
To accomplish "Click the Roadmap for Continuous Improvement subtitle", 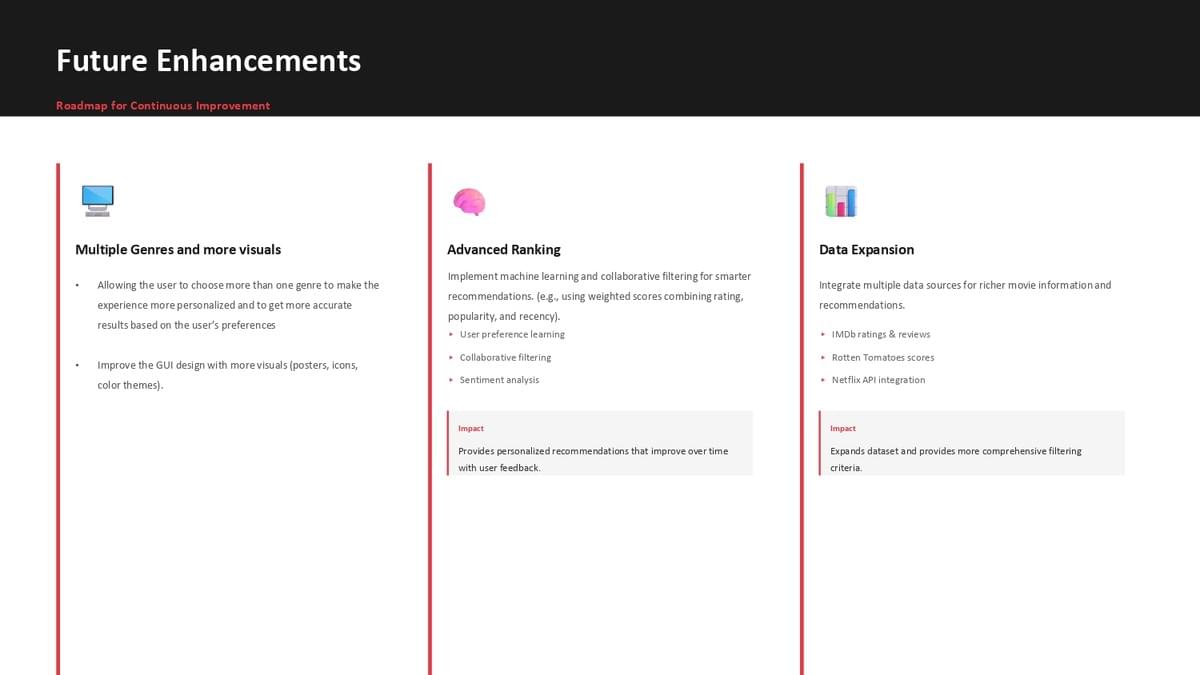I will (x=163, y=106).
